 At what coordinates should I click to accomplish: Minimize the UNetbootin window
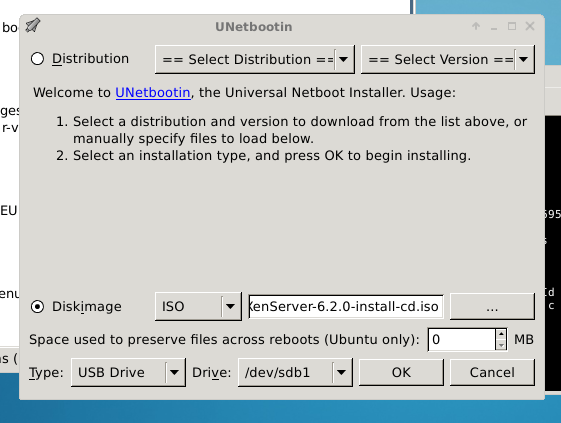coord(494,27)
